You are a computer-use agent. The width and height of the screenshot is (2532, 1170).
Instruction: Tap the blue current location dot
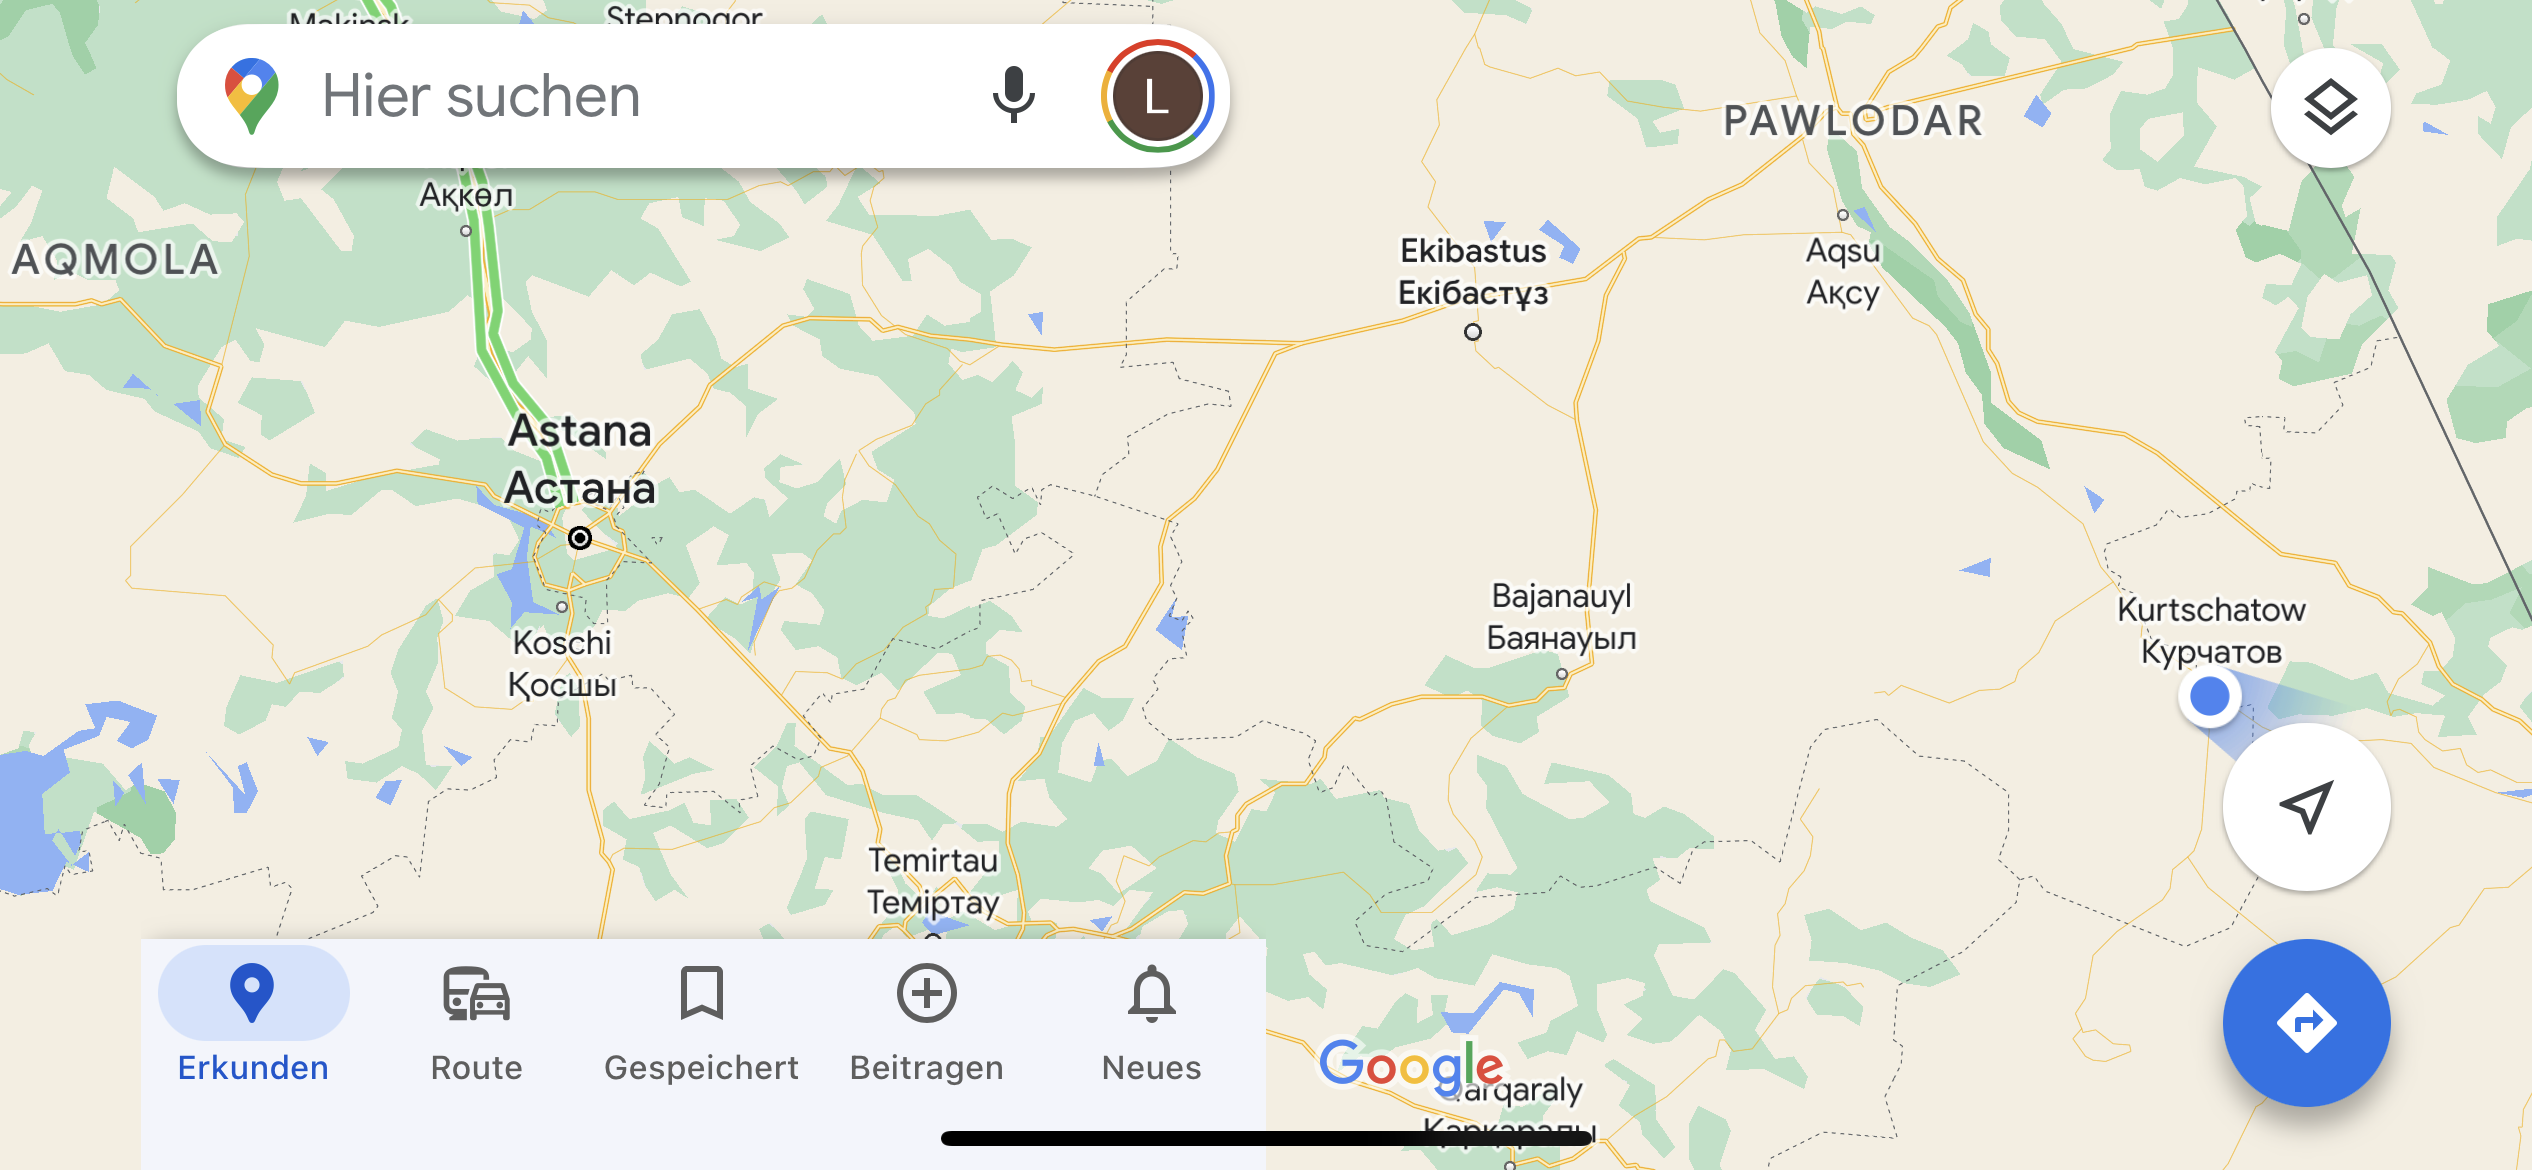2209,696
